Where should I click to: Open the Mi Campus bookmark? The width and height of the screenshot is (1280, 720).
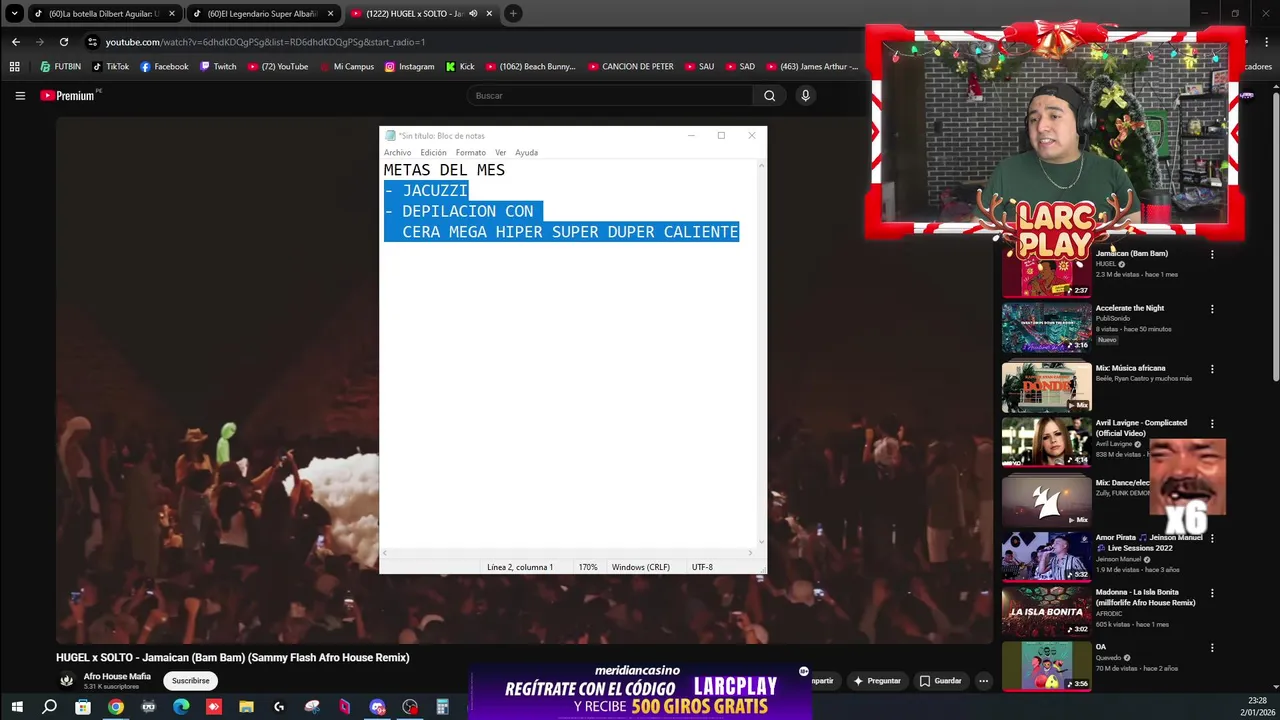pos(346,67)
